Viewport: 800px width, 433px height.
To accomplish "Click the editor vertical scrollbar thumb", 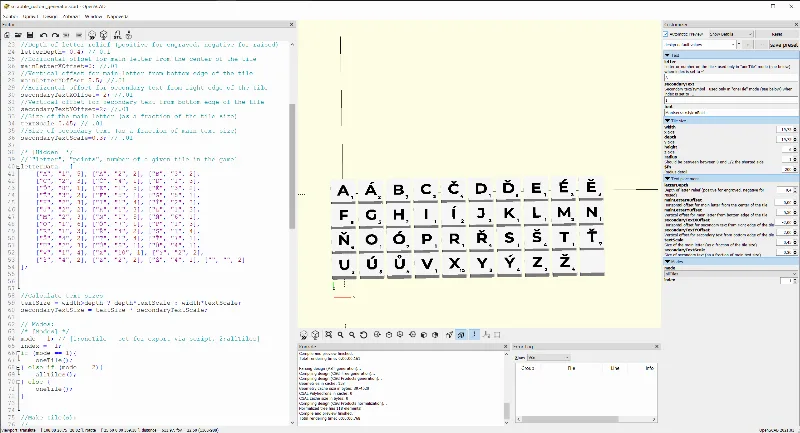I will pyautogui.click(x=292, y=166).
